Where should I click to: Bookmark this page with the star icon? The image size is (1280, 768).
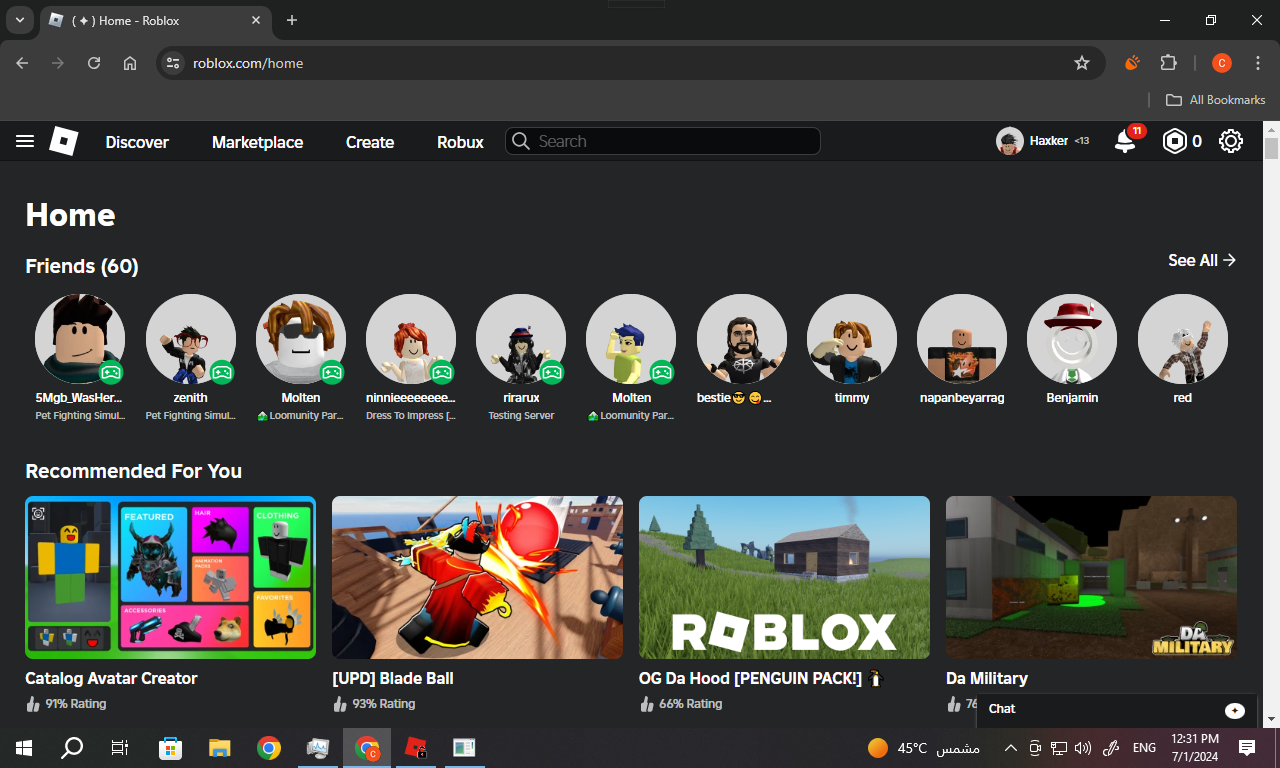(x=1082, y=63)
